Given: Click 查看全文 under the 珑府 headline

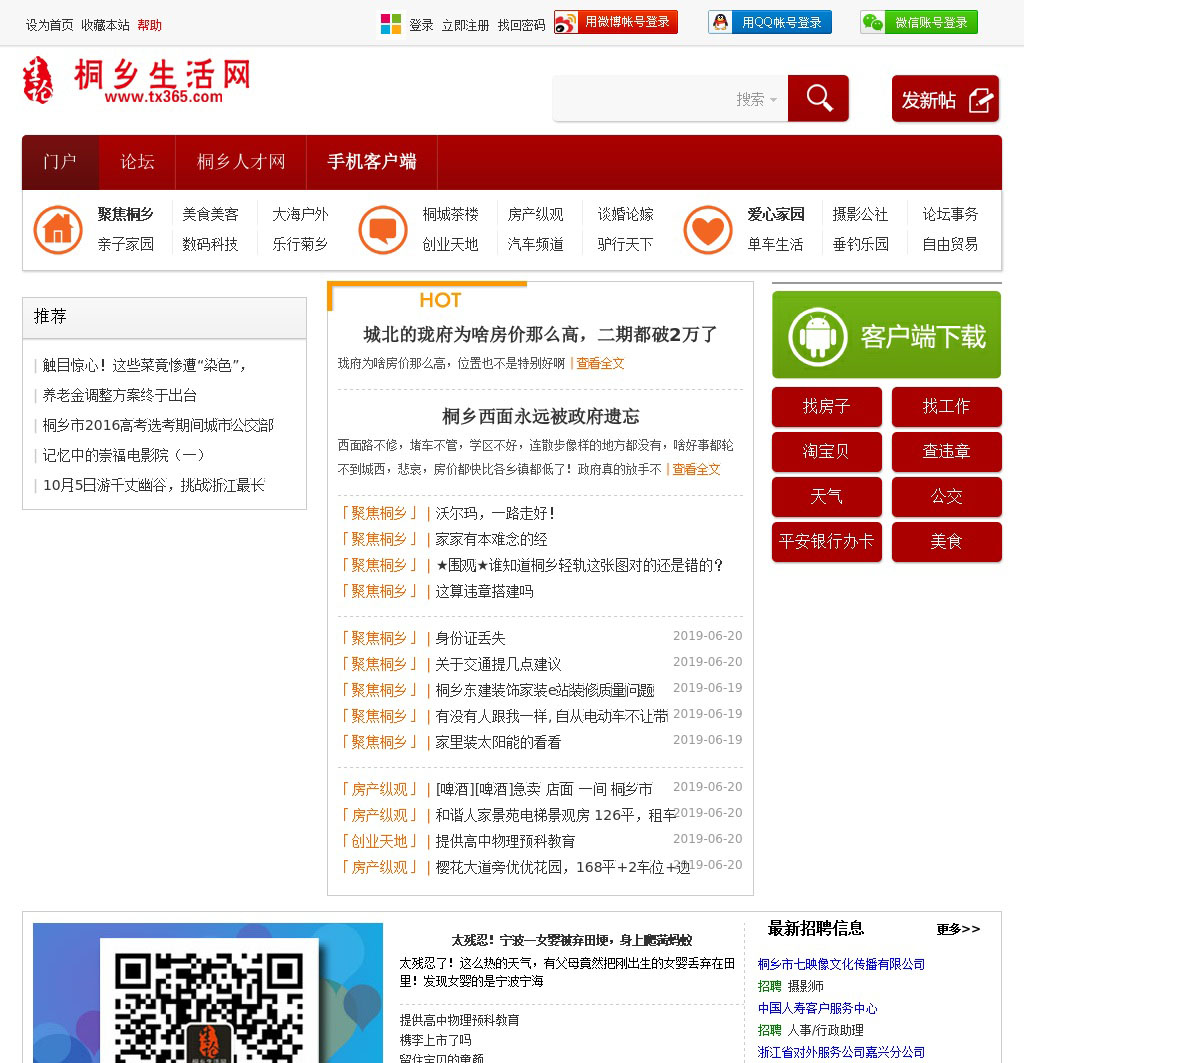Looking at the screenshot, I should click(599, 364).
